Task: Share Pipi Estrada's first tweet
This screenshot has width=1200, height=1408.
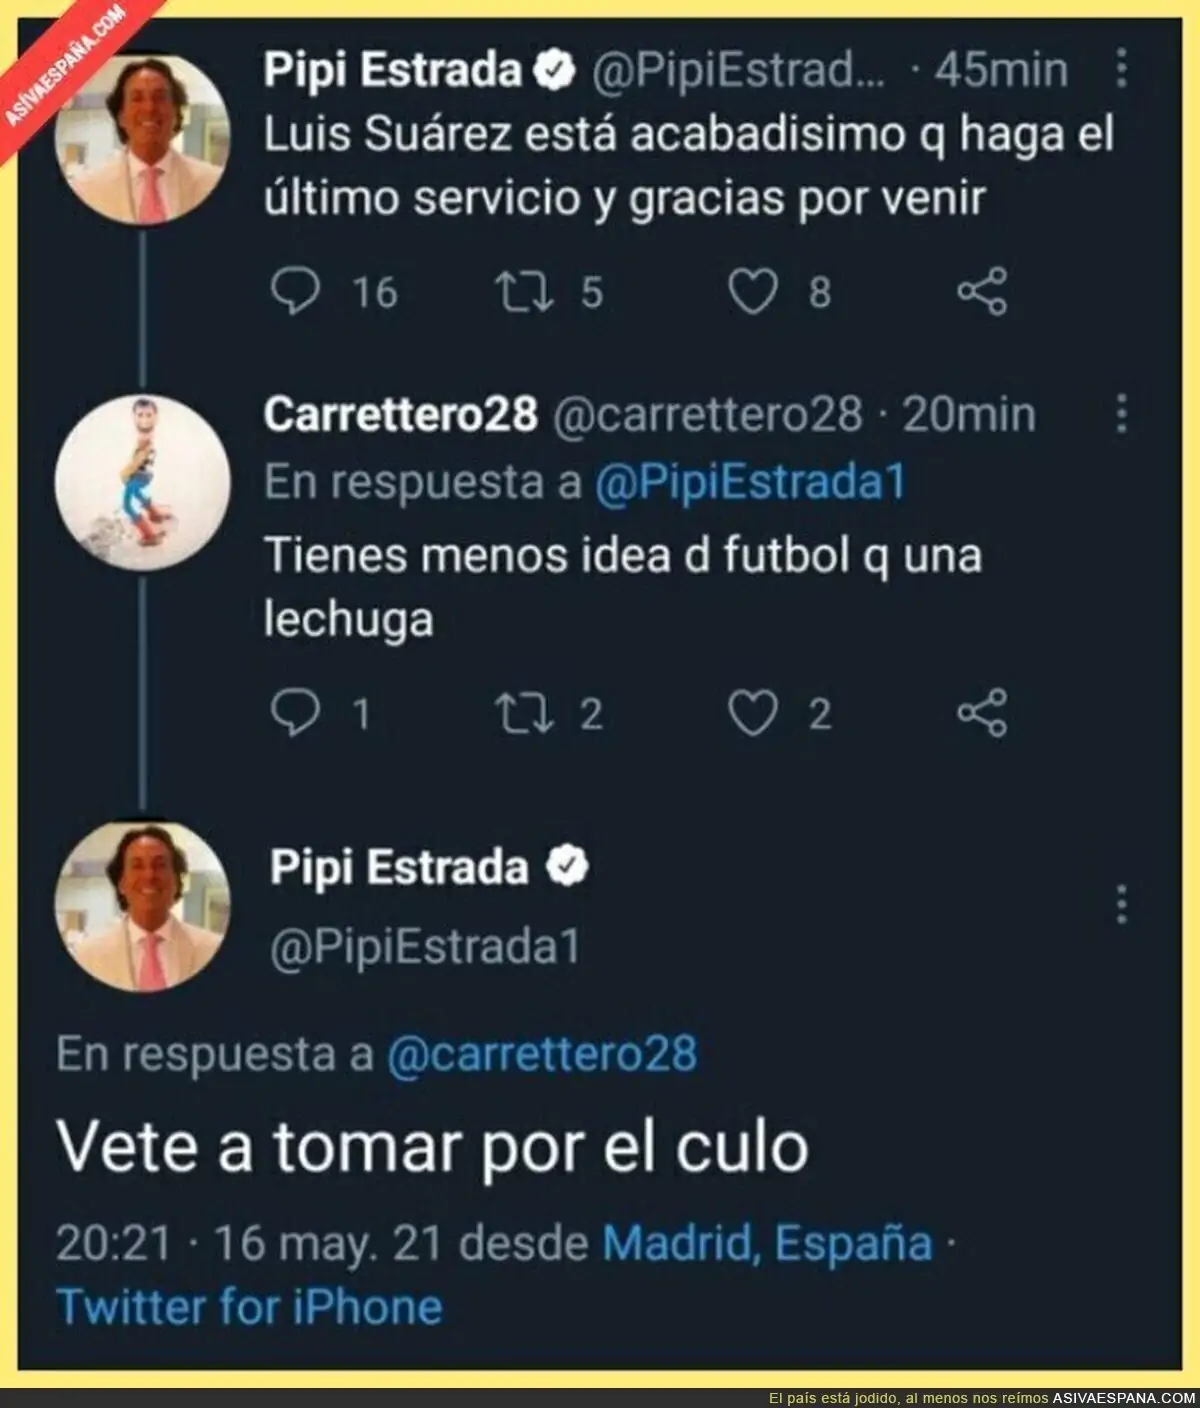Action: pyautogui.click(x=982, y=292)
